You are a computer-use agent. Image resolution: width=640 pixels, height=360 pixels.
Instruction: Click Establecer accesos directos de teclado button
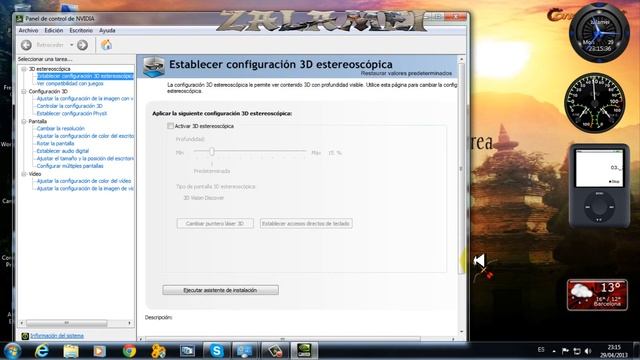(x=306, y=224)
